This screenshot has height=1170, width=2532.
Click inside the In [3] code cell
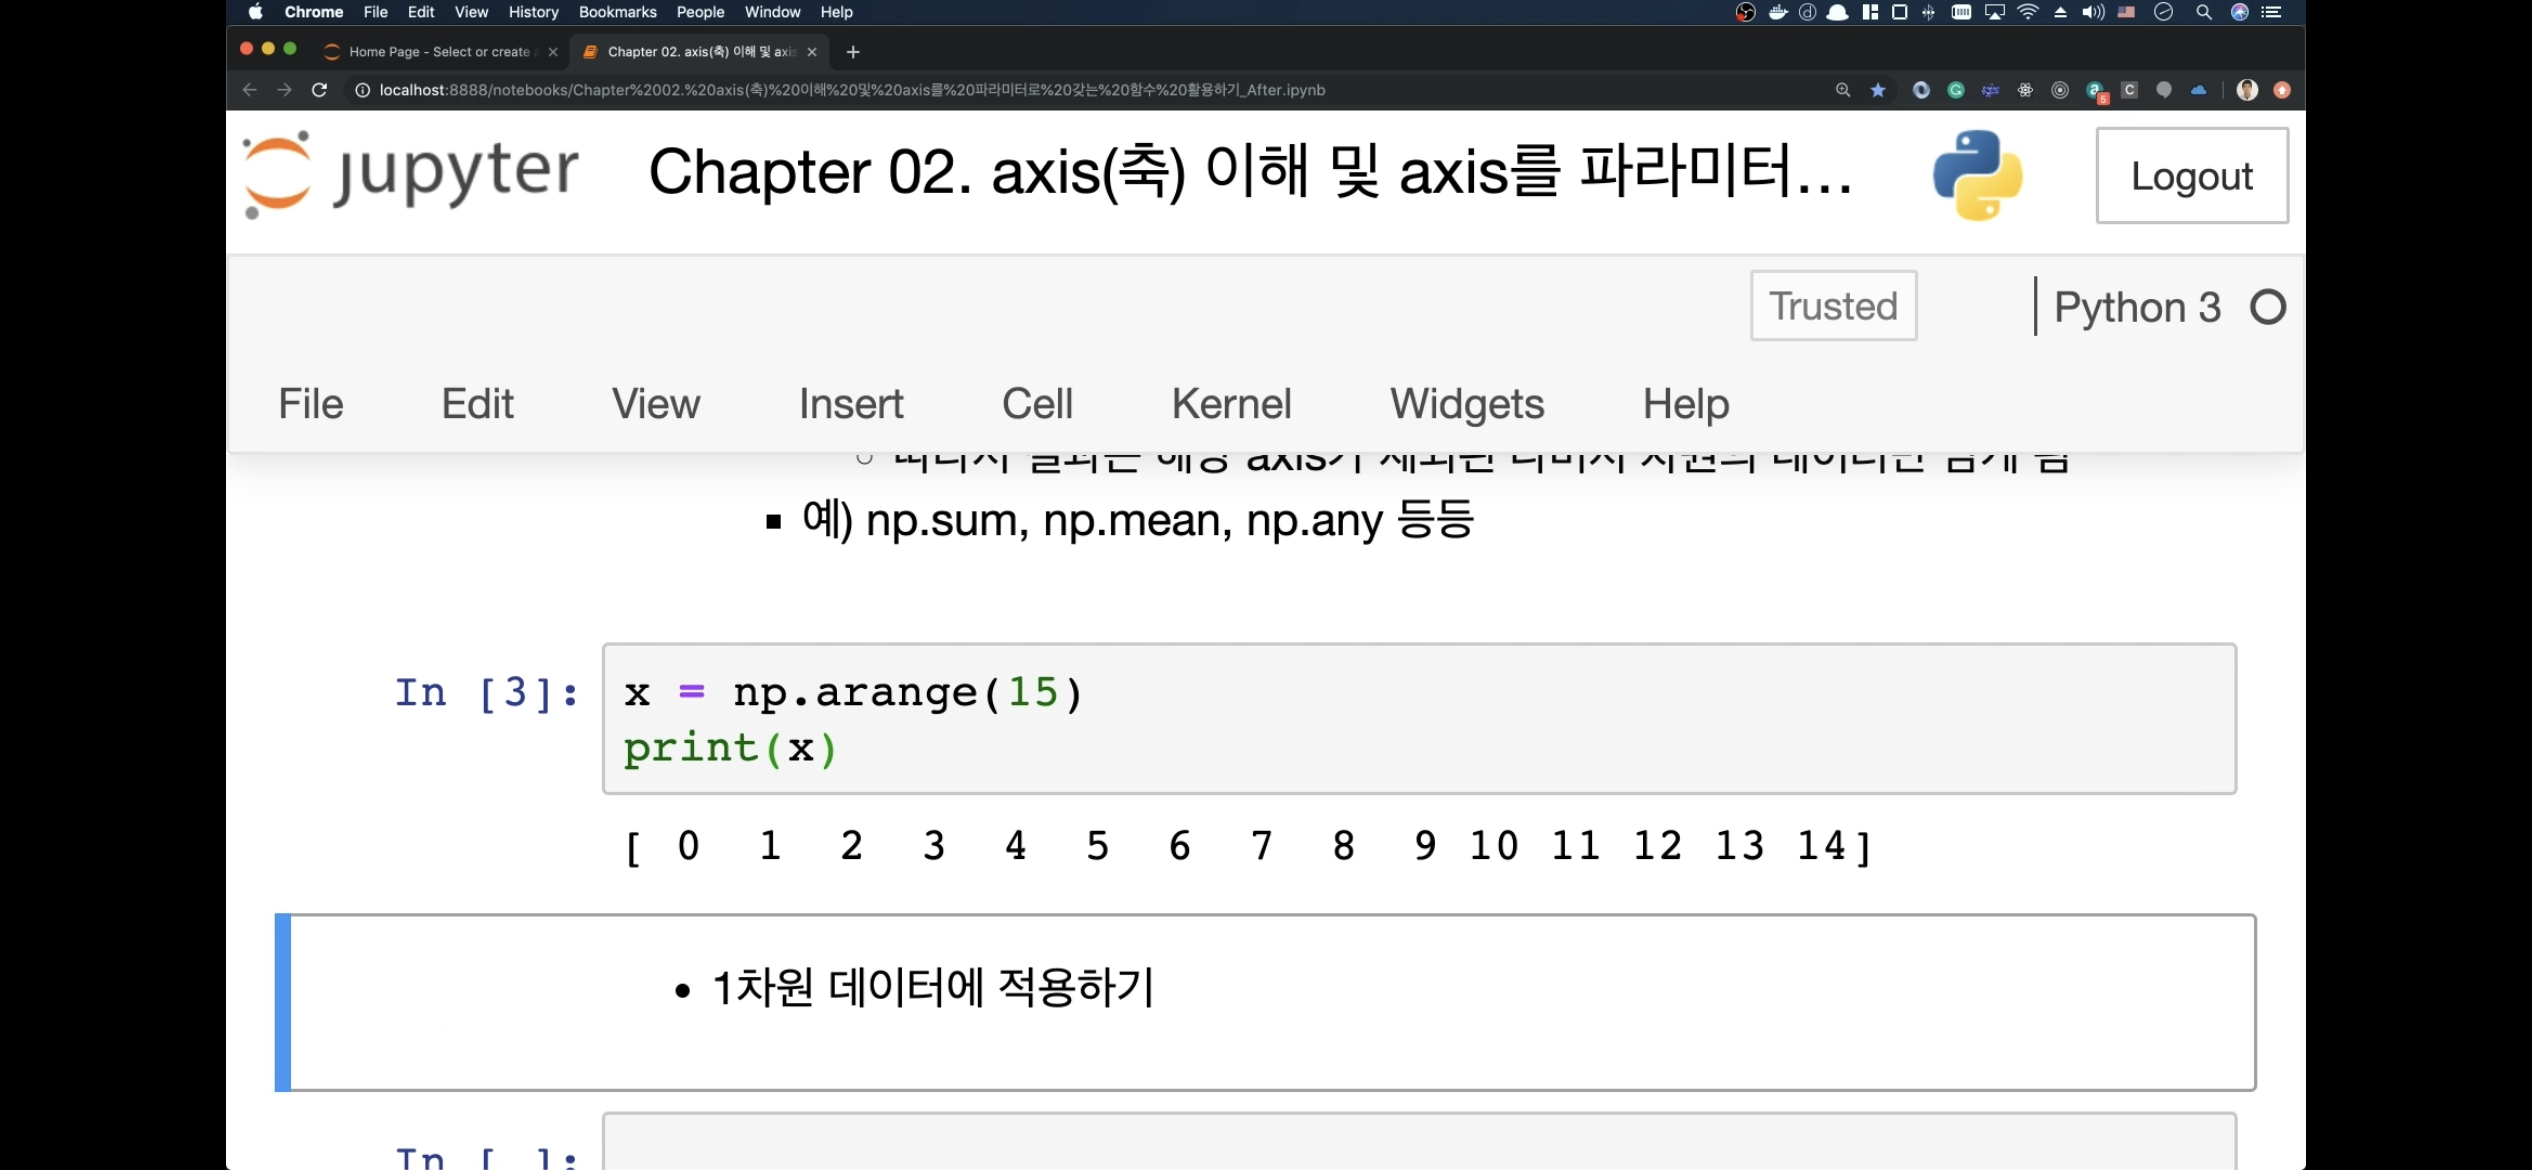tap(1419, 719)
